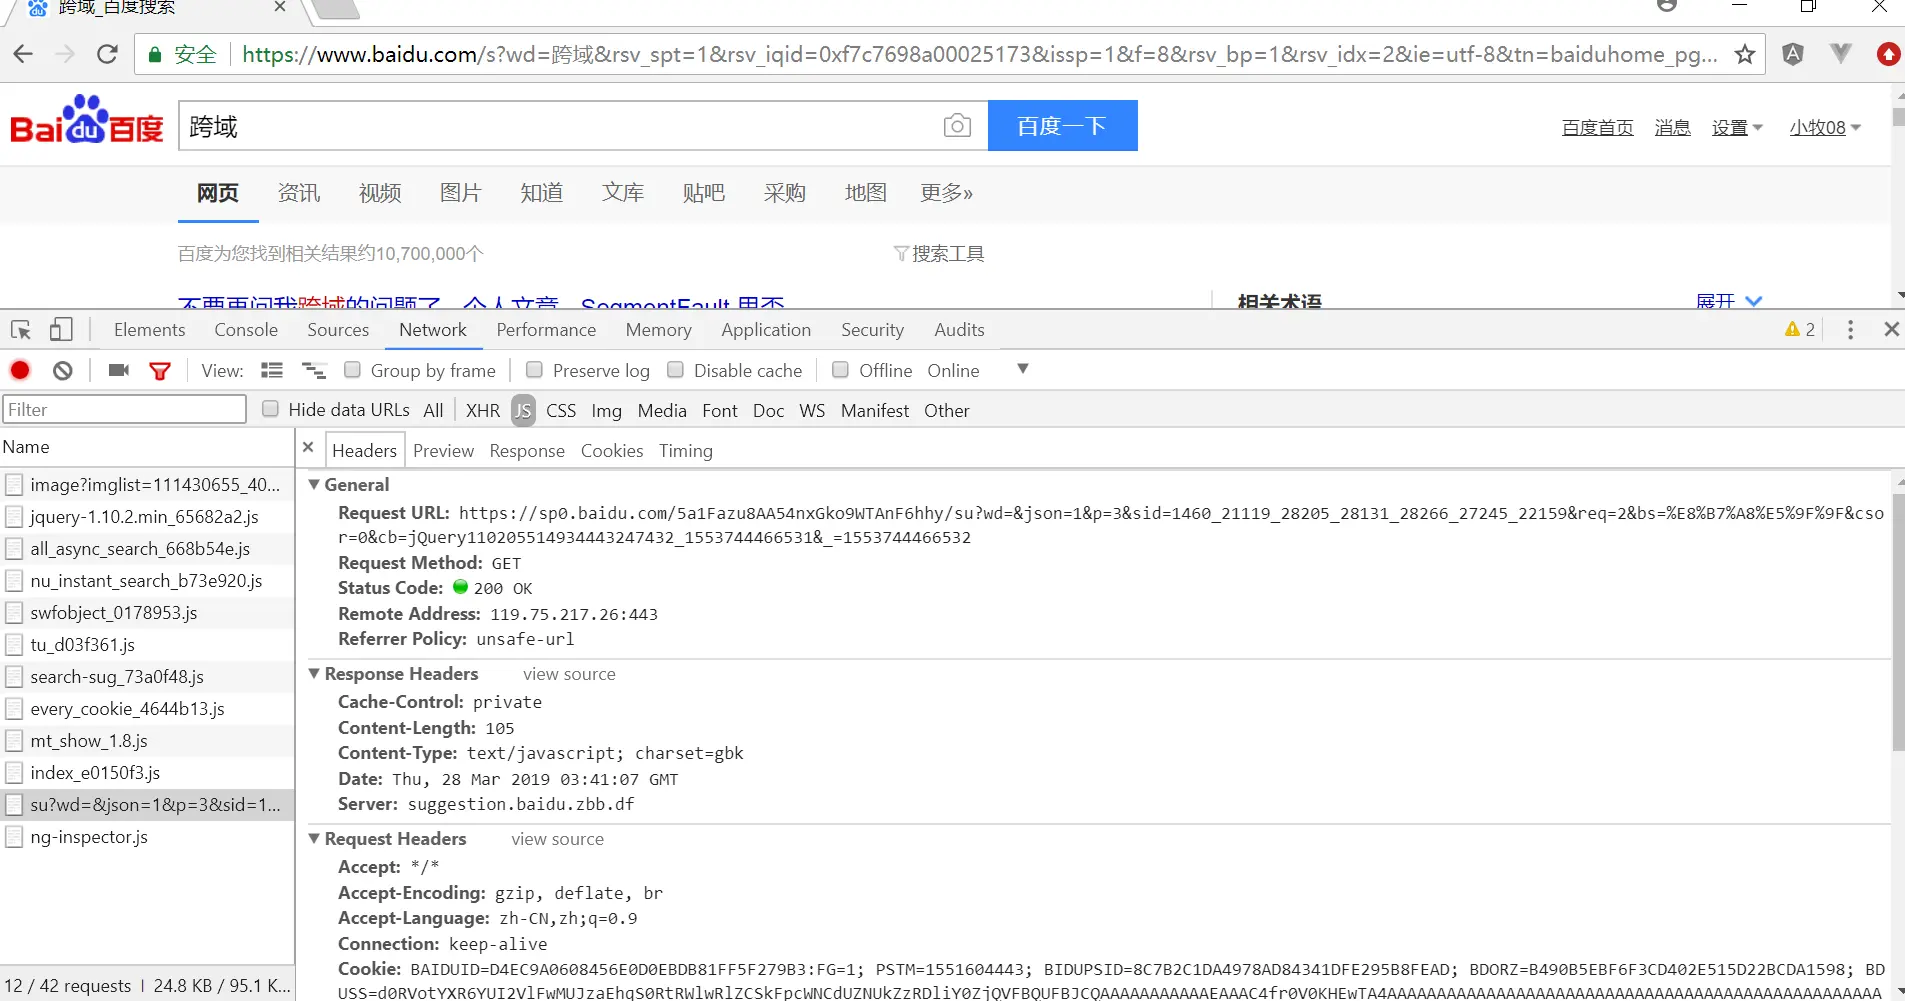The height and width of the screenshot is (1001, 1905).
Task: Switch to the Console tab
Action: tap(246, 330)
